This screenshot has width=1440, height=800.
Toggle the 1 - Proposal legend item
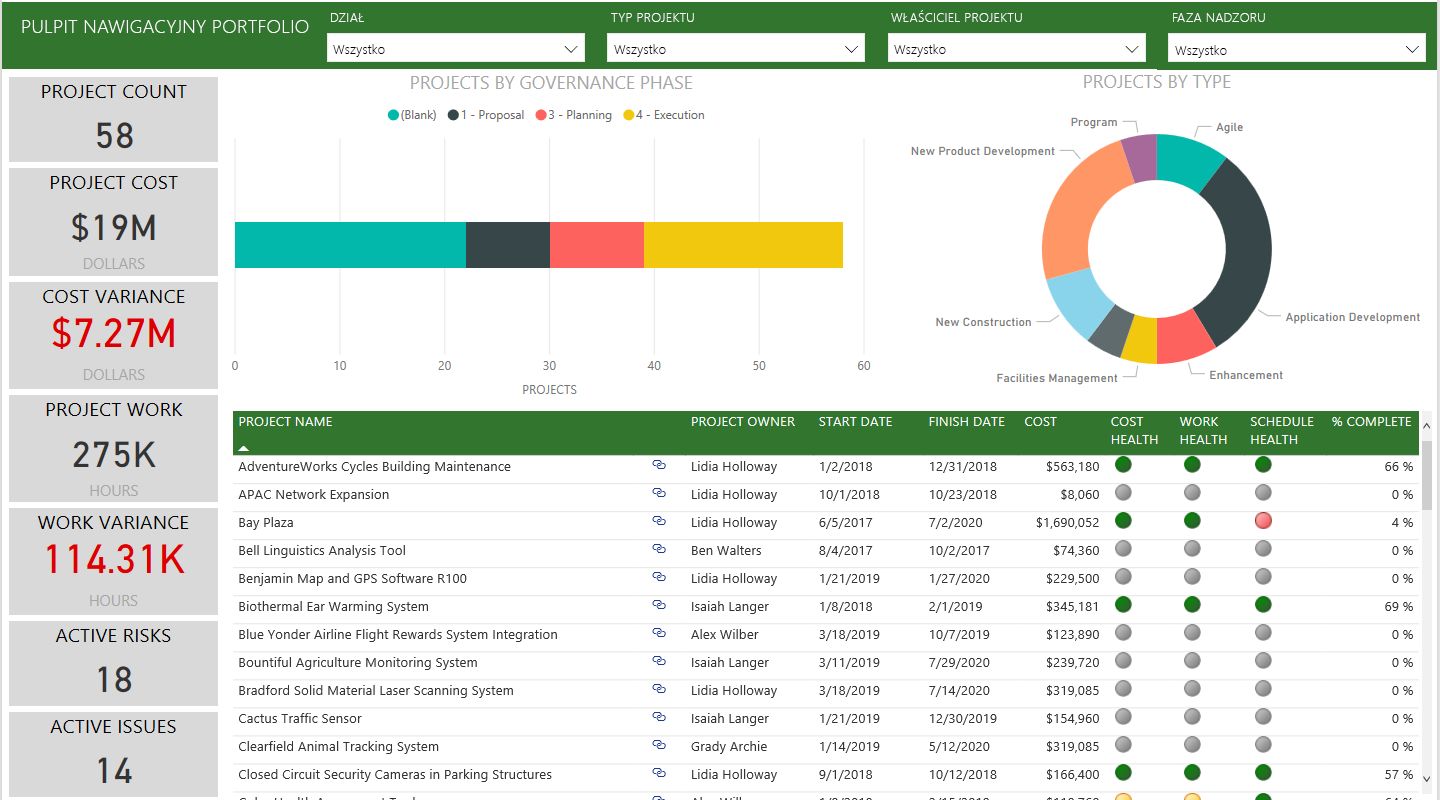point(486,115)
